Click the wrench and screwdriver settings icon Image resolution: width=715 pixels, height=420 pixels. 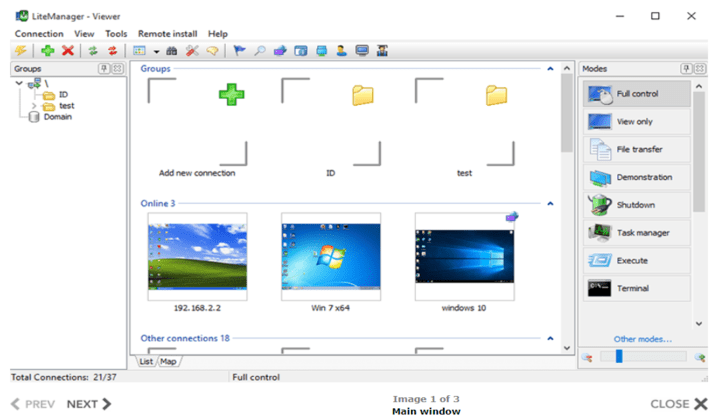pyautogui.click(x=192, y=51)
